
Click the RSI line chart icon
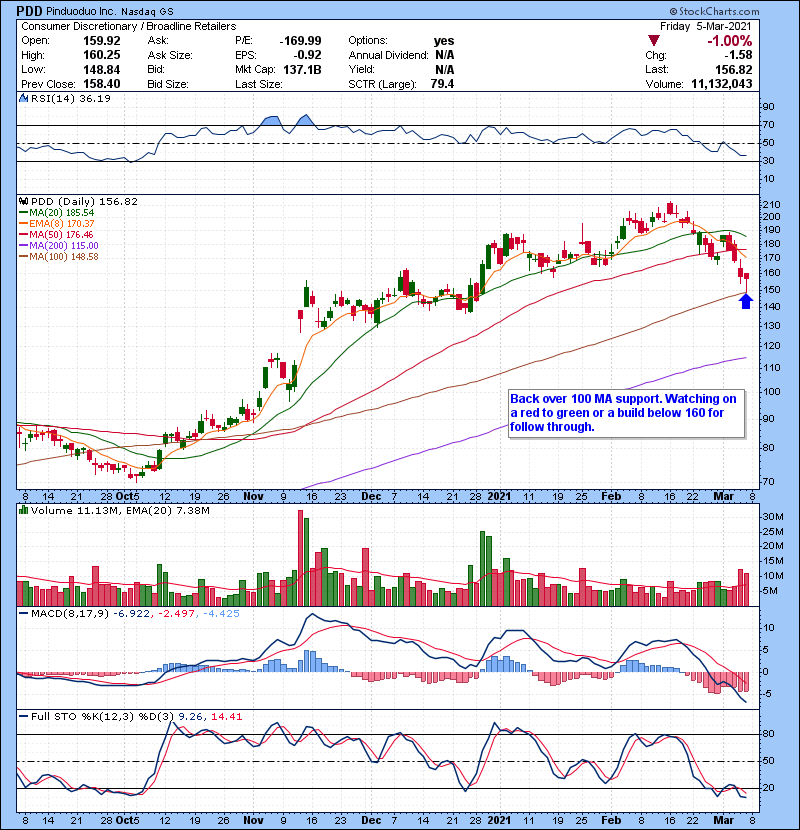23,98
